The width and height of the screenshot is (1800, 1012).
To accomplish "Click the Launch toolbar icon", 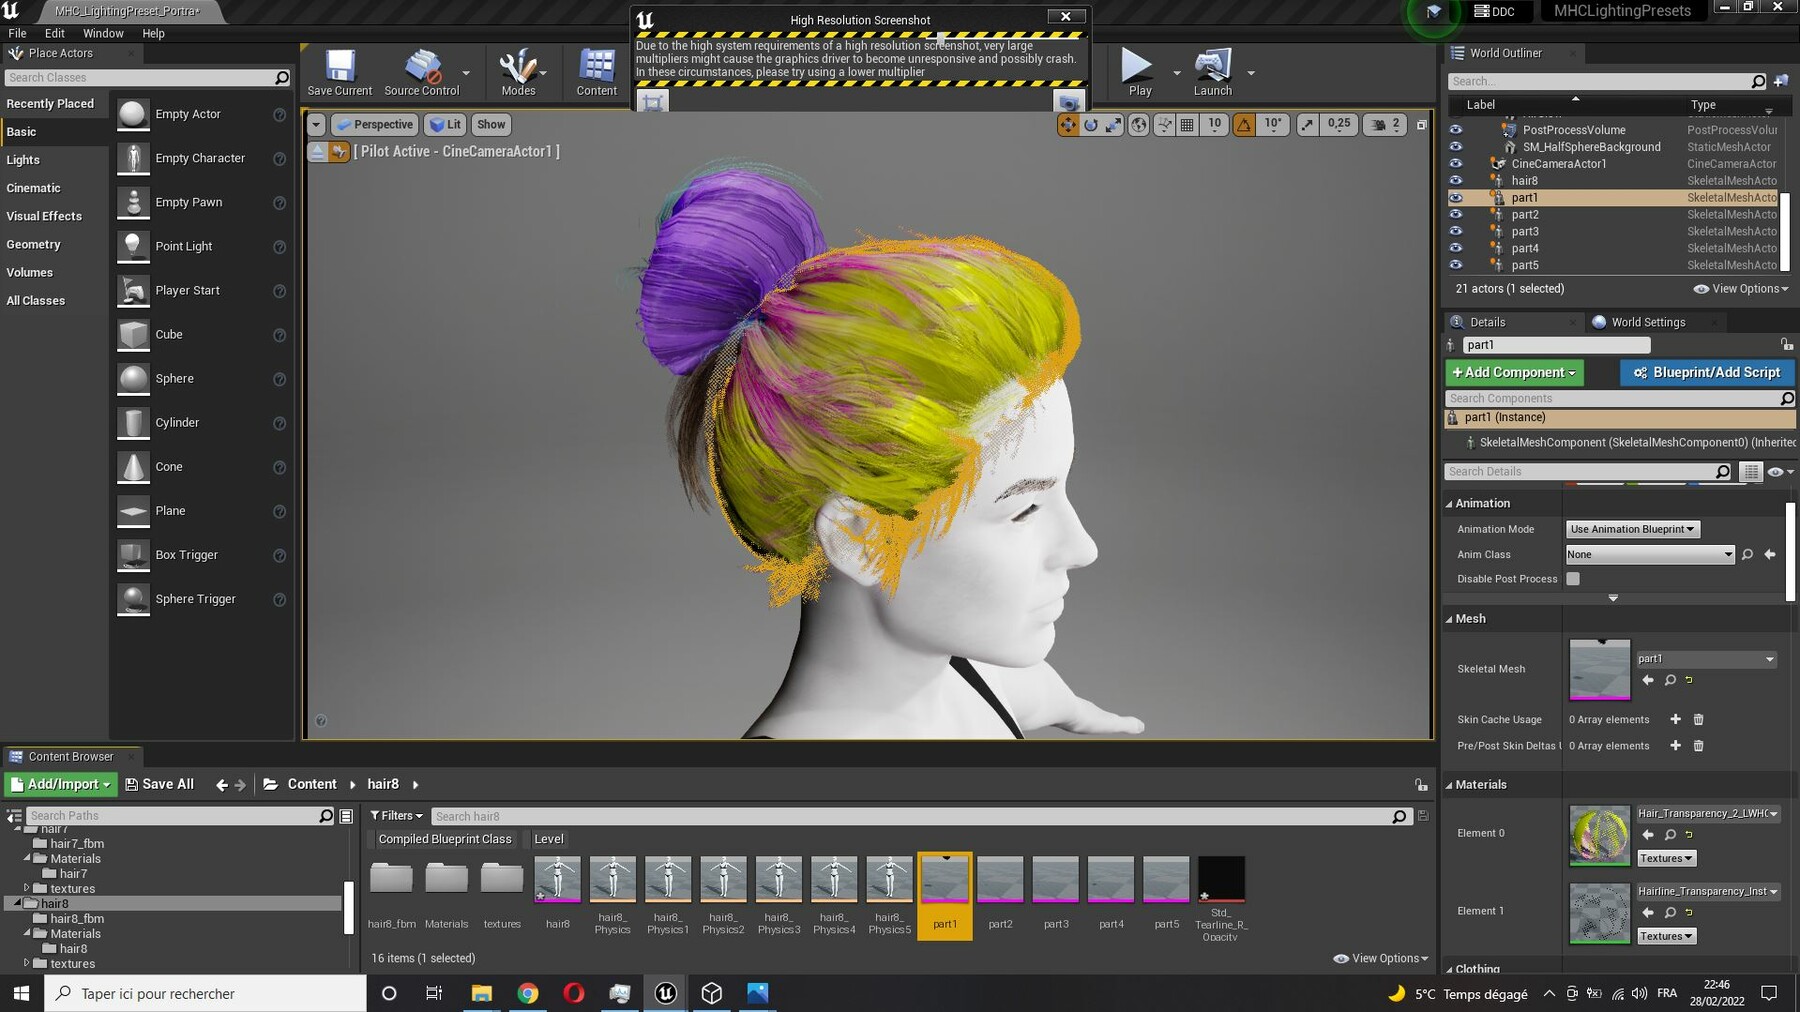I will pos(1213,73).
